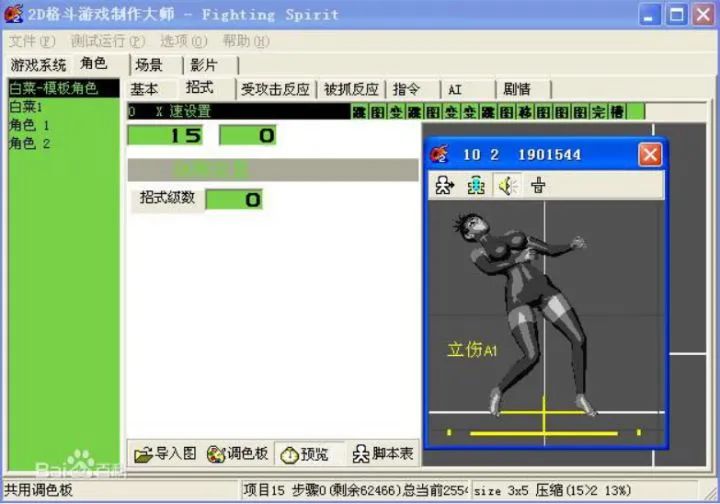Switch to the 游戏系统 tab
This screenshot has width=720, height=504.
[39, 65]
